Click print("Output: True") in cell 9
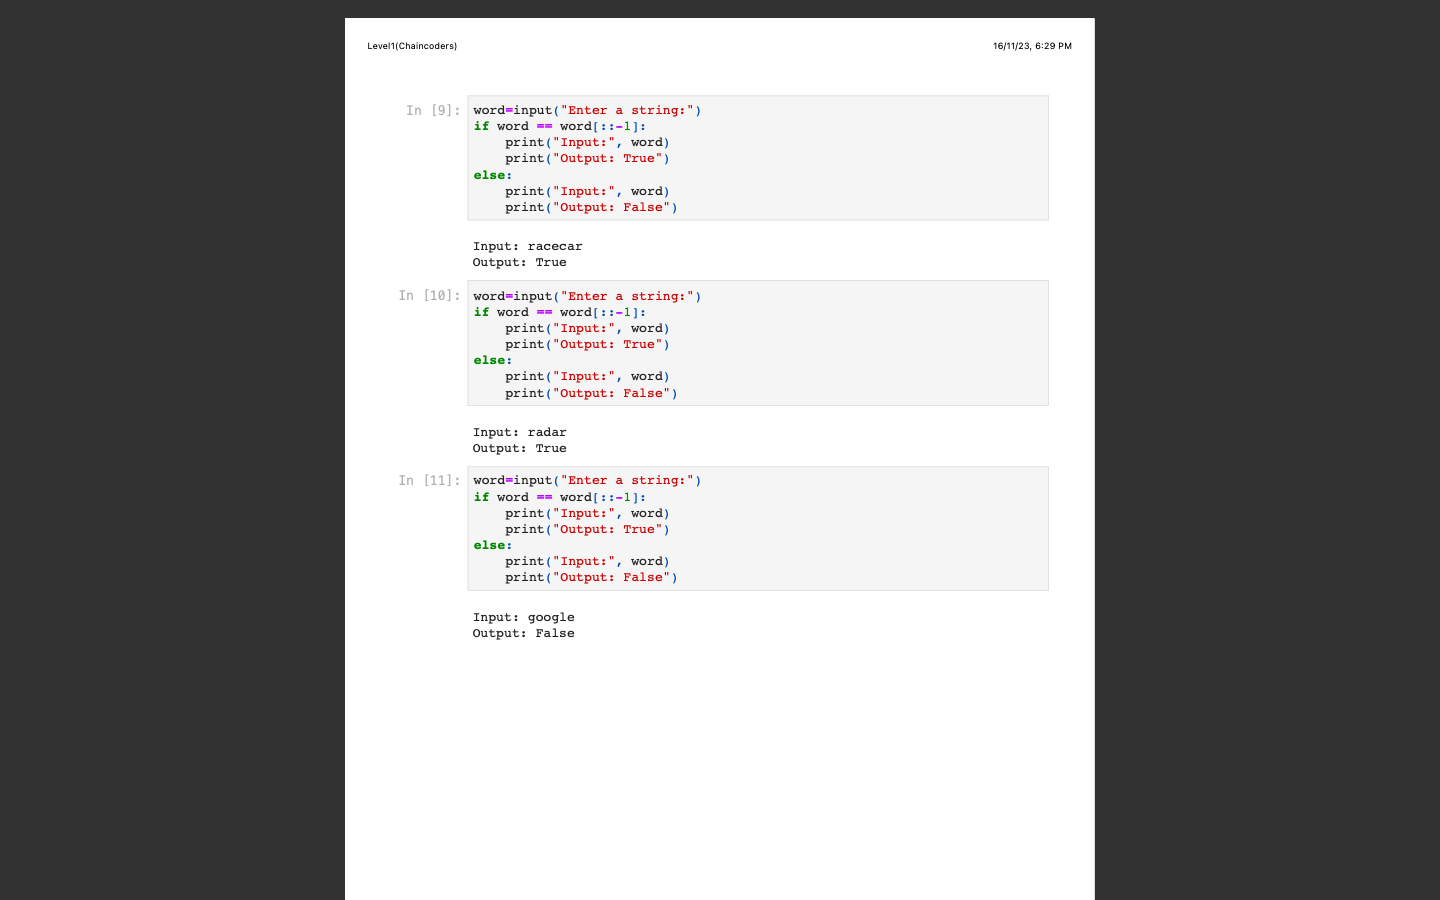Screen dimensions: 1440x900 pos(587,158)
